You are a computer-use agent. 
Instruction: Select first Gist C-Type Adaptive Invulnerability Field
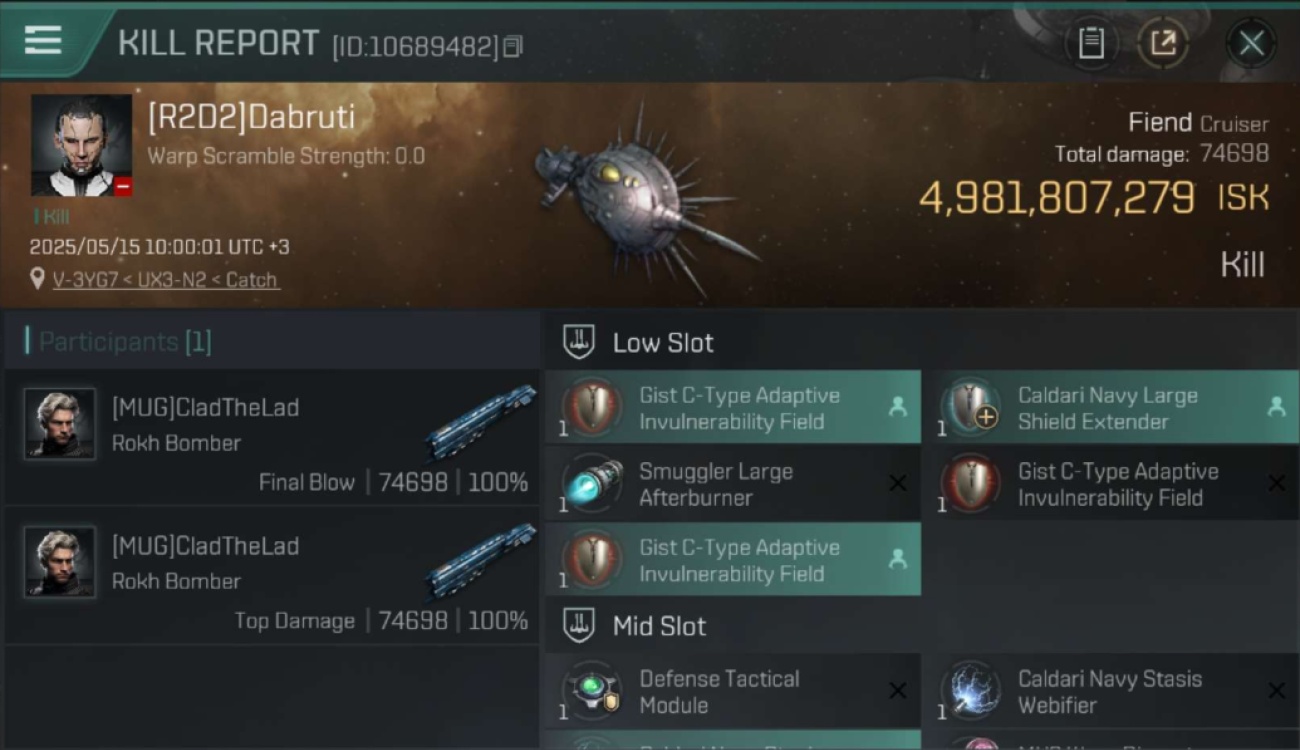(733, 408)
